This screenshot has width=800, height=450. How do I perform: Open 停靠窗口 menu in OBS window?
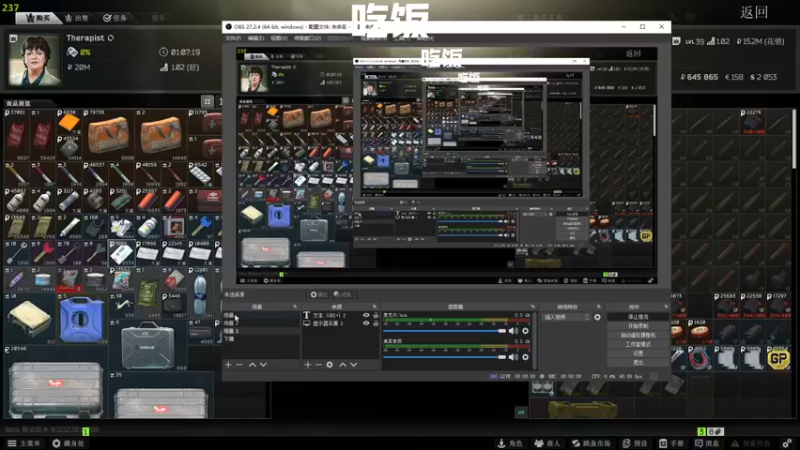307,38
